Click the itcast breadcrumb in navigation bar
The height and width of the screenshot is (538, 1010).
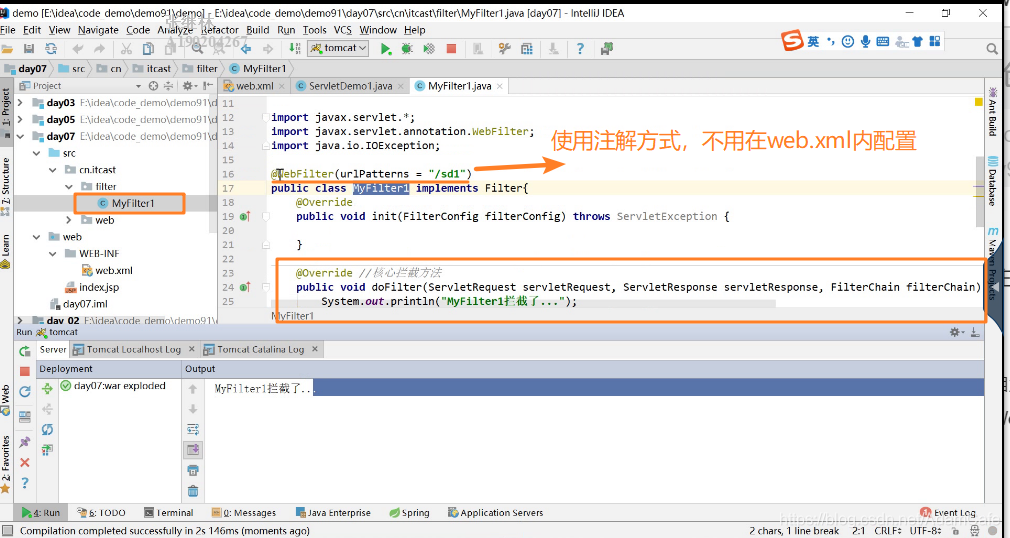click(x=152, y=68)
